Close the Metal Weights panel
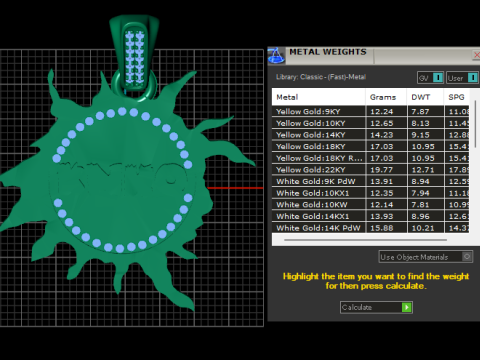Viewport: 480px width, 360px height. (x=477, y=55)
